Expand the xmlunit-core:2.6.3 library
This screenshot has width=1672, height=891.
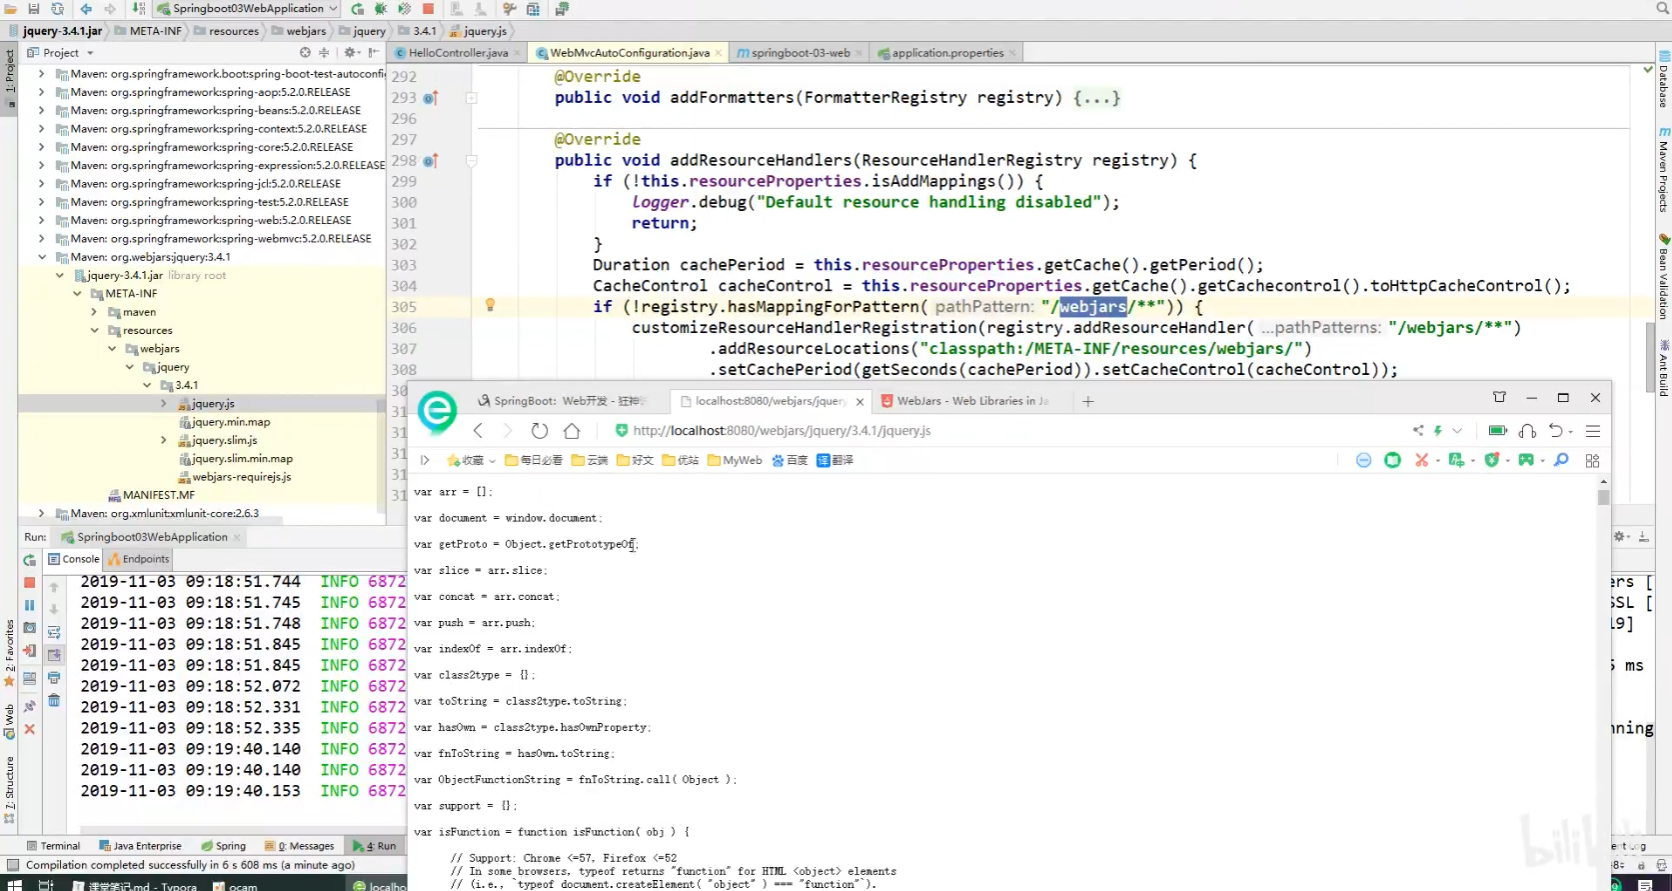(41, 514)
